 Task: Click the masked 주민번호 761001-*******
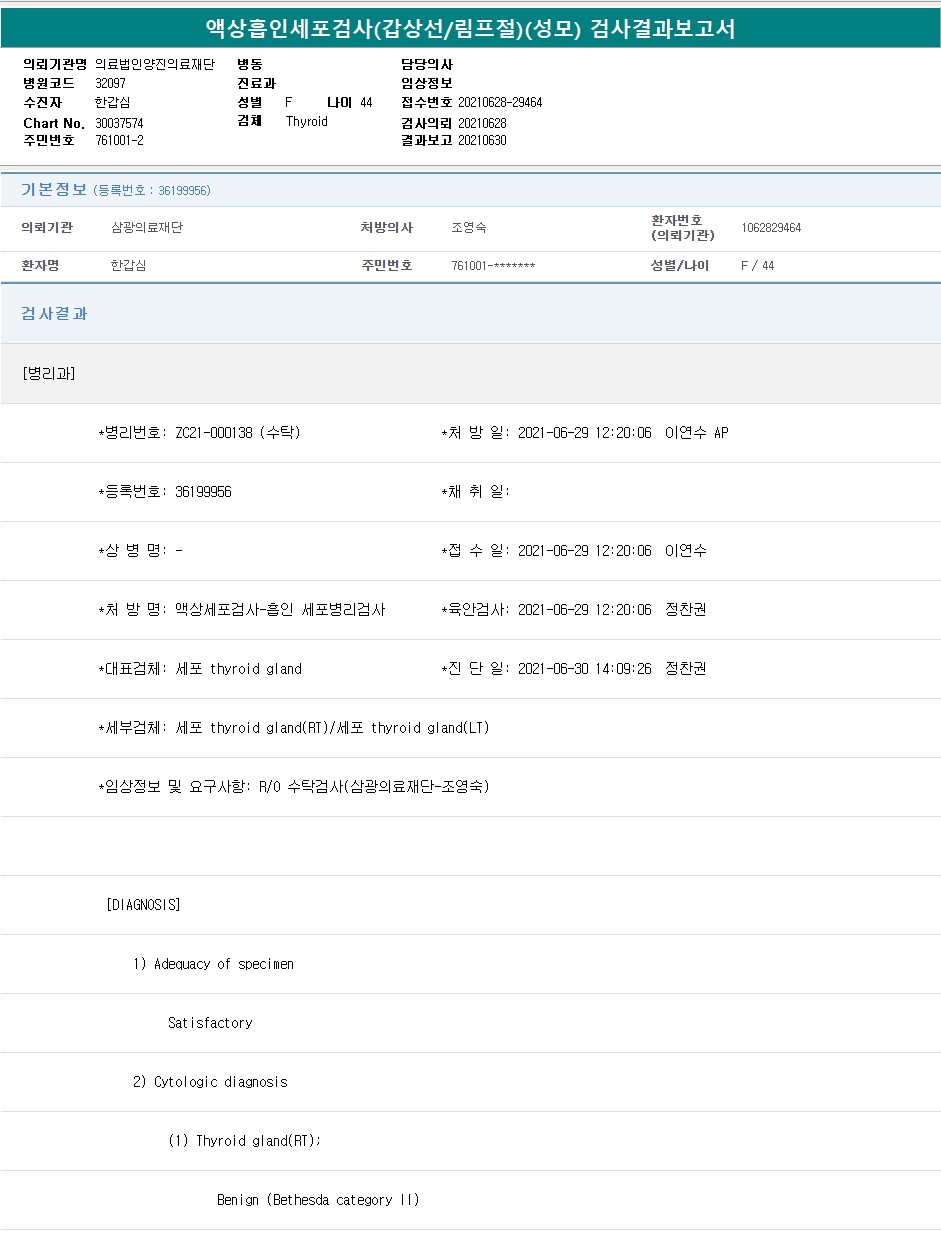pos(493,266)
